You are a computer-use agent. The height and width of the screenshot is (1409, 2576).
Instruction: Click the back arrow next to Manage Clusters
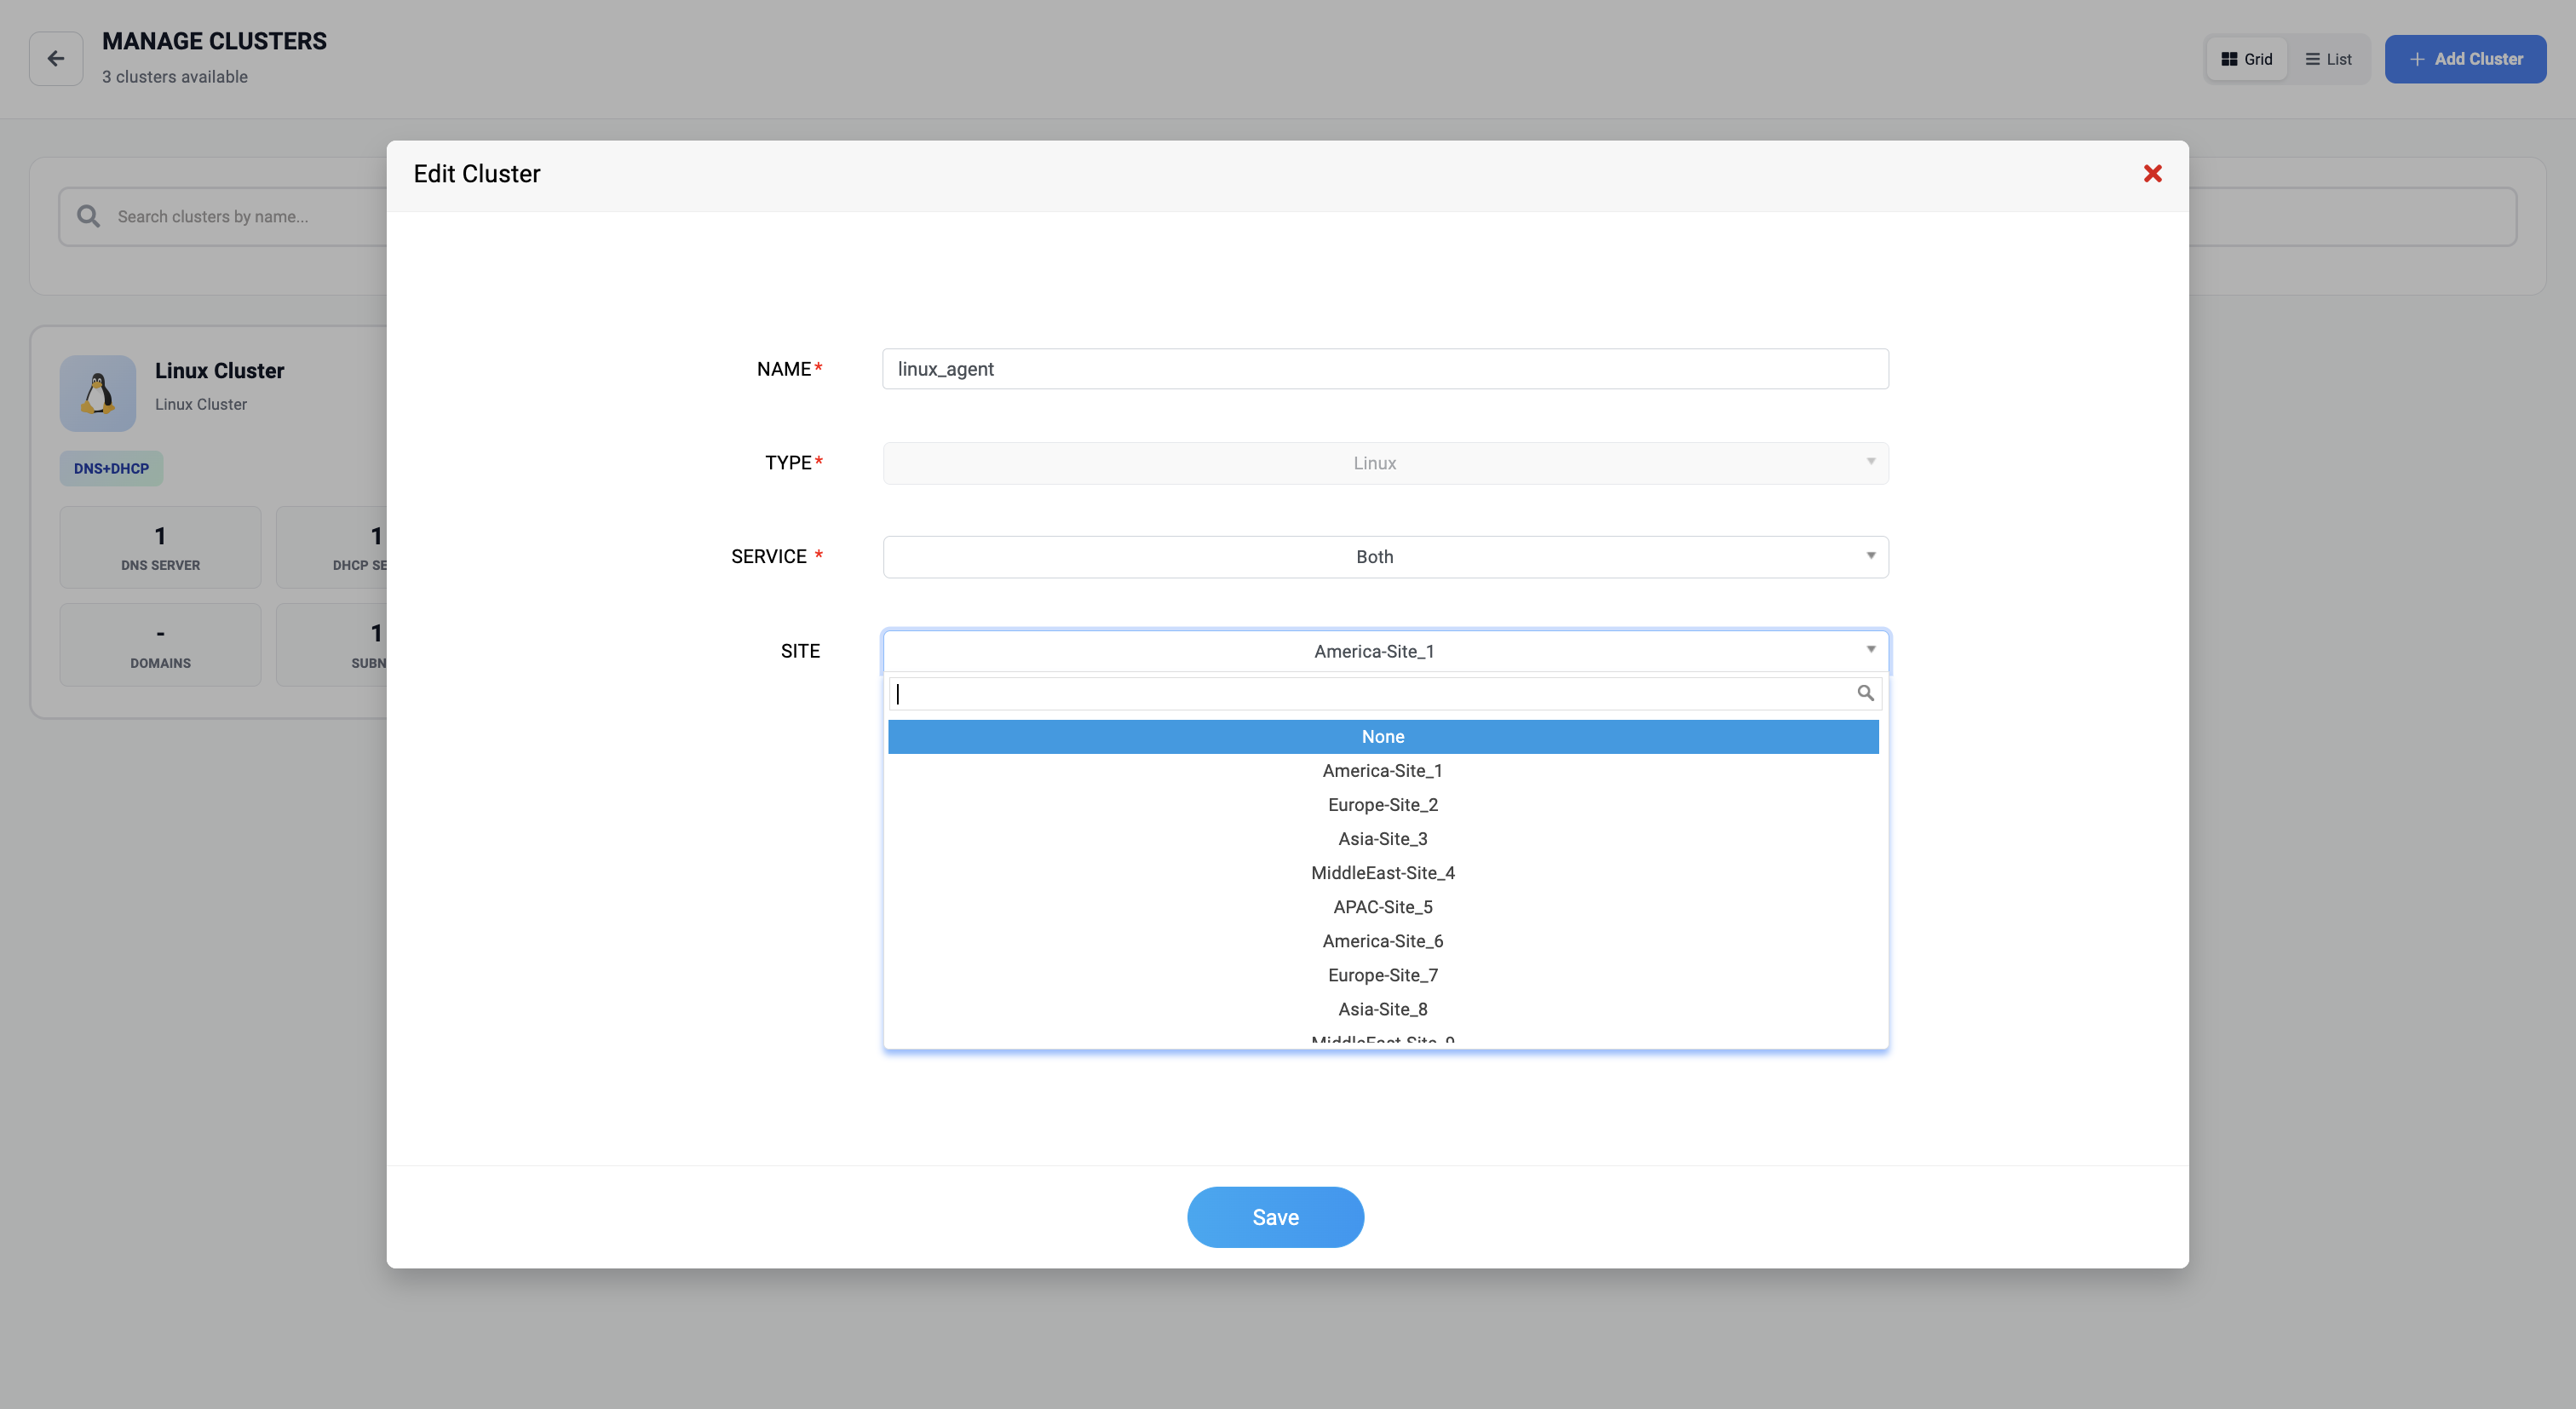pyautogui.click(x=56, y=59)
